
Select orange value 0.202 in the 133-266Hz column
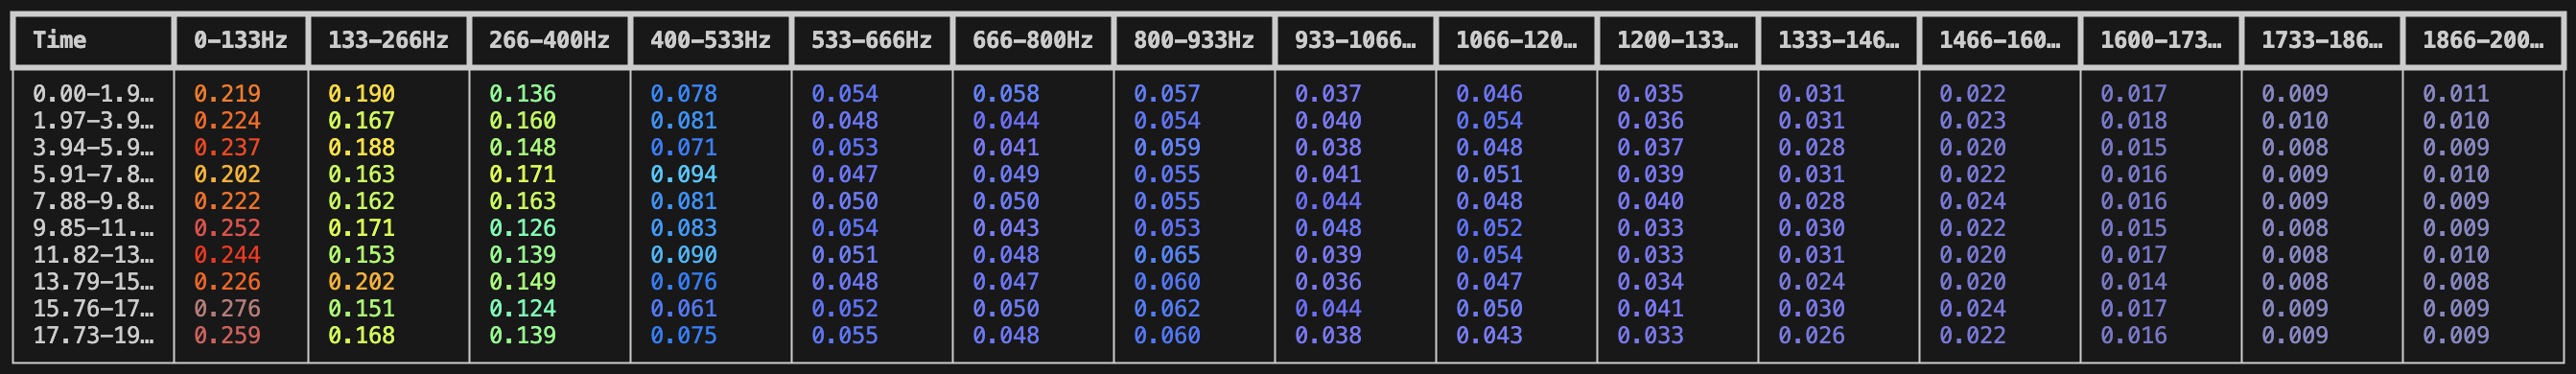(361, 283)
